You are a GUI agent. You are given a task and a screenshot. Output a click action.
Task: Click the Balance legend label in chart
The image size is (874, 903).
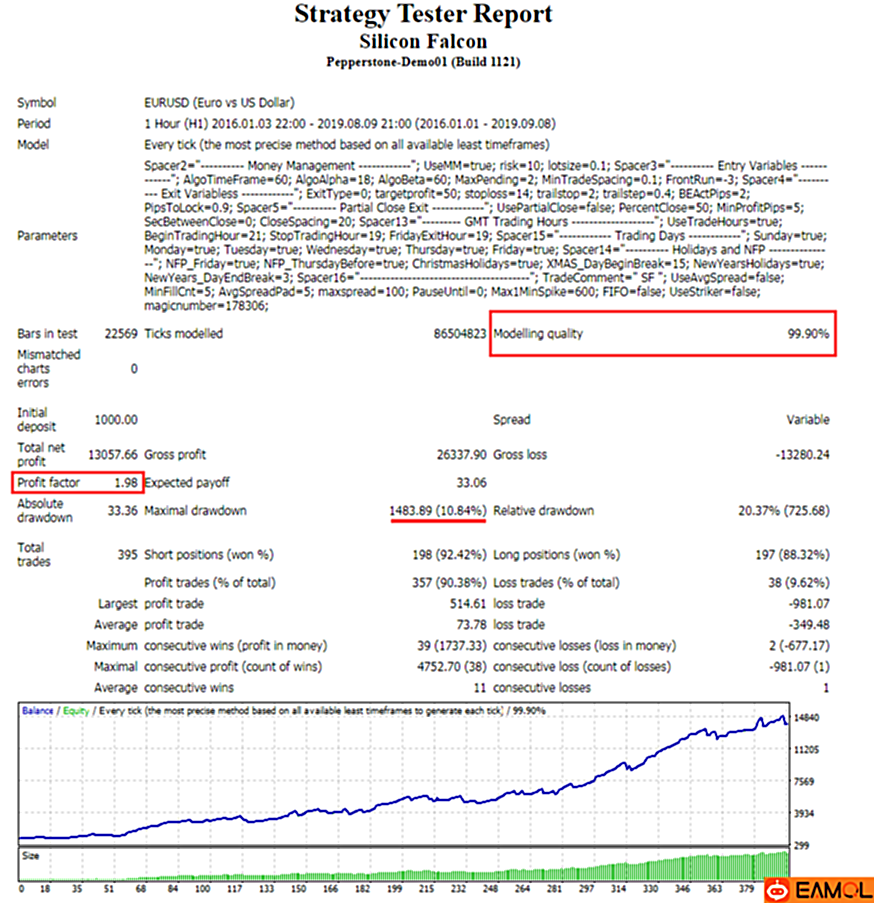point(39,711)
